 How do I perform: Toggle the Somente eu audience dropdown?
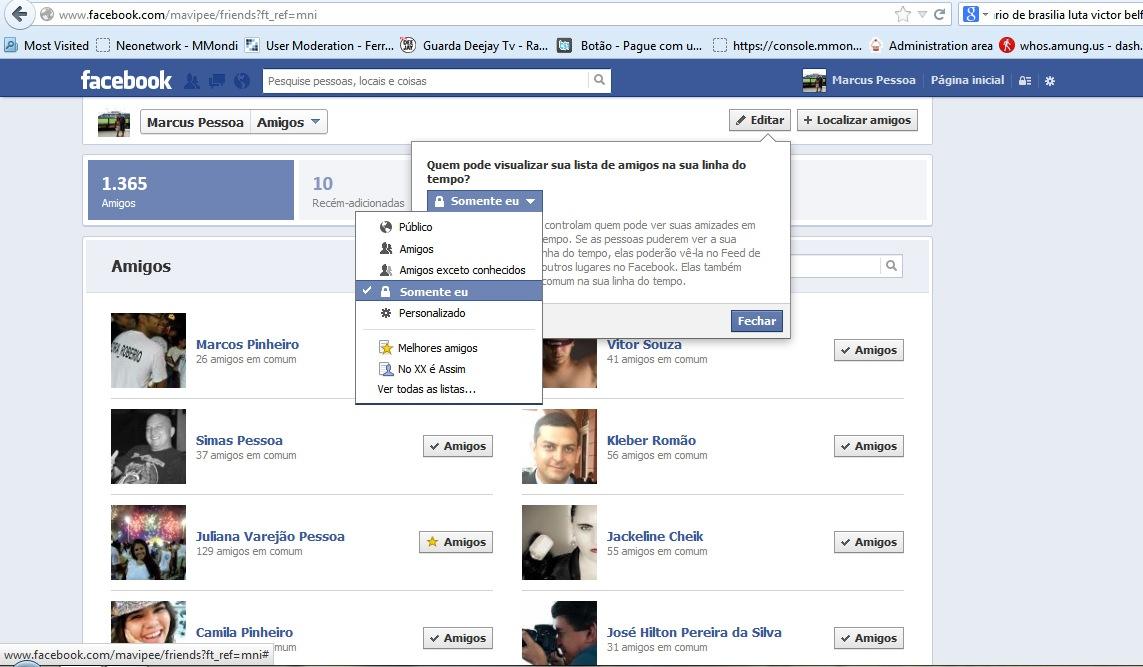[x=485, y=201]
